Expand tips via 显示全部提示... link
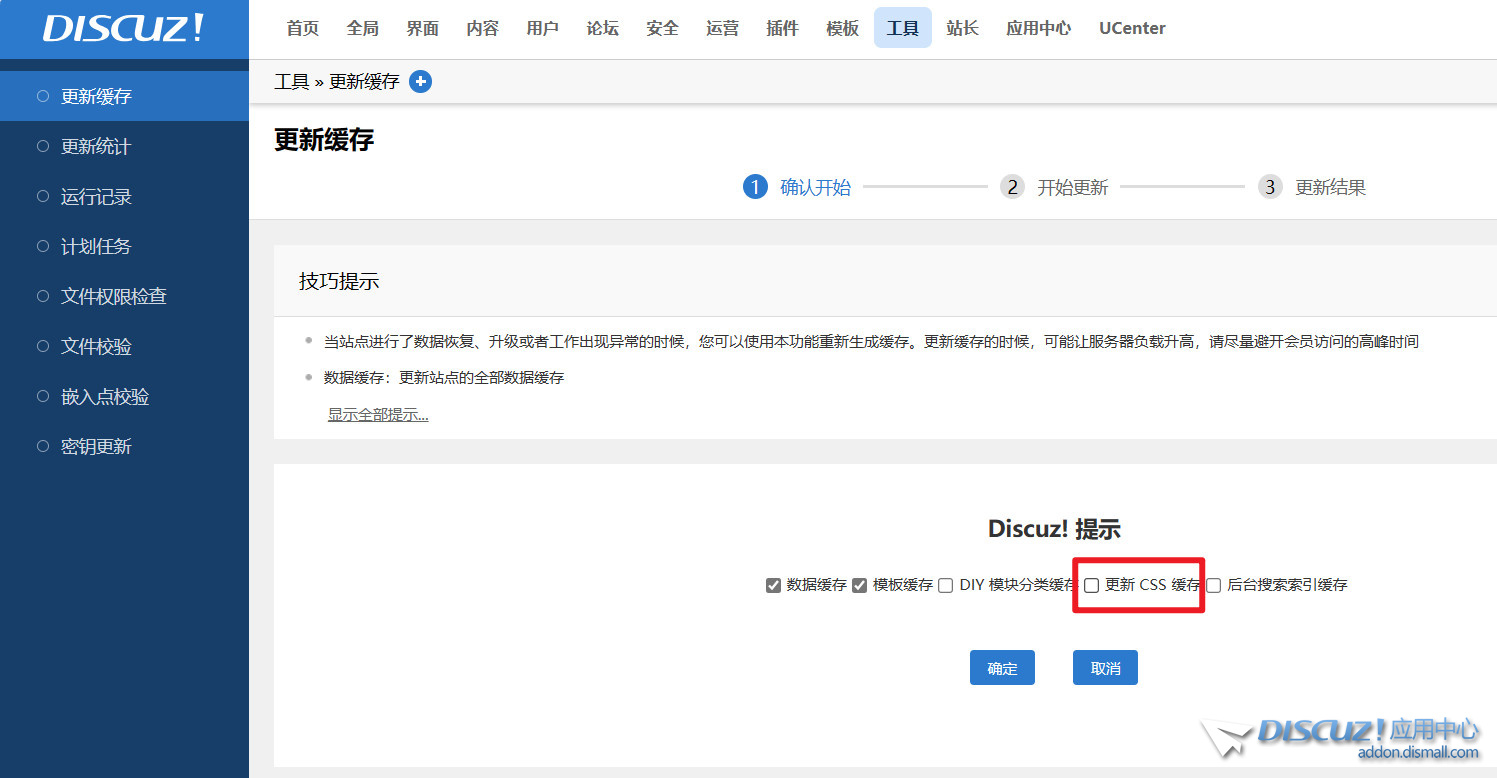Viewport: 1497px width, 778px height. point(378,415)
